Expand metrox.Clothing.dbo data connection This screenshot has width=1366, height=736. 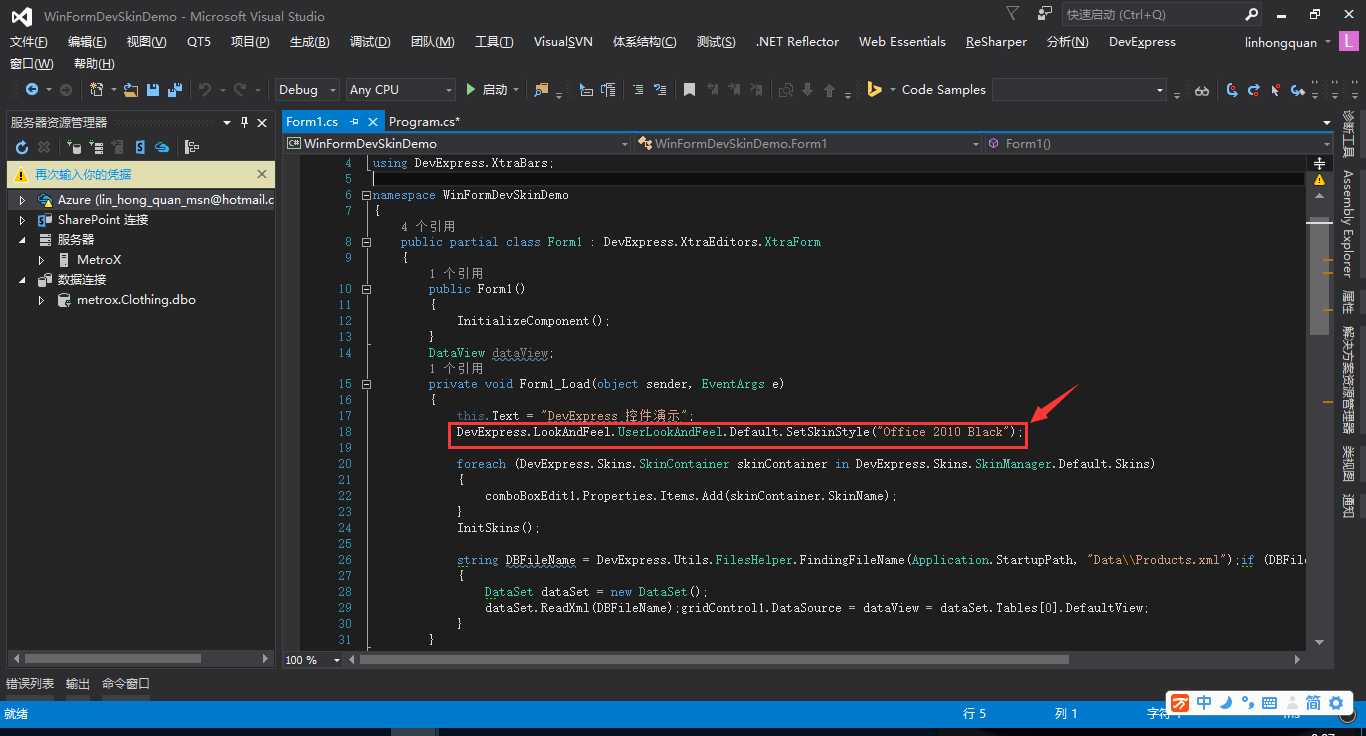(x=41, y=300)
